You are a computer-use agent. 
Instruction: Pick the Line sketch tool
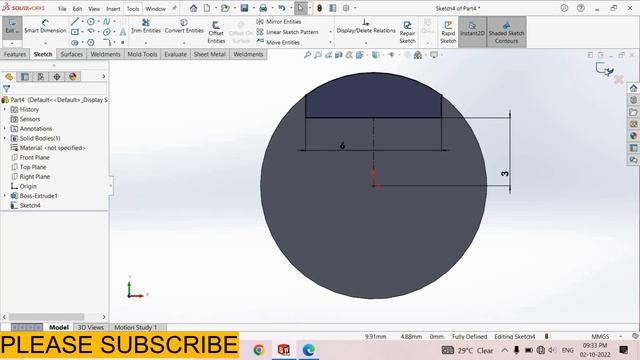pos(75,22)
